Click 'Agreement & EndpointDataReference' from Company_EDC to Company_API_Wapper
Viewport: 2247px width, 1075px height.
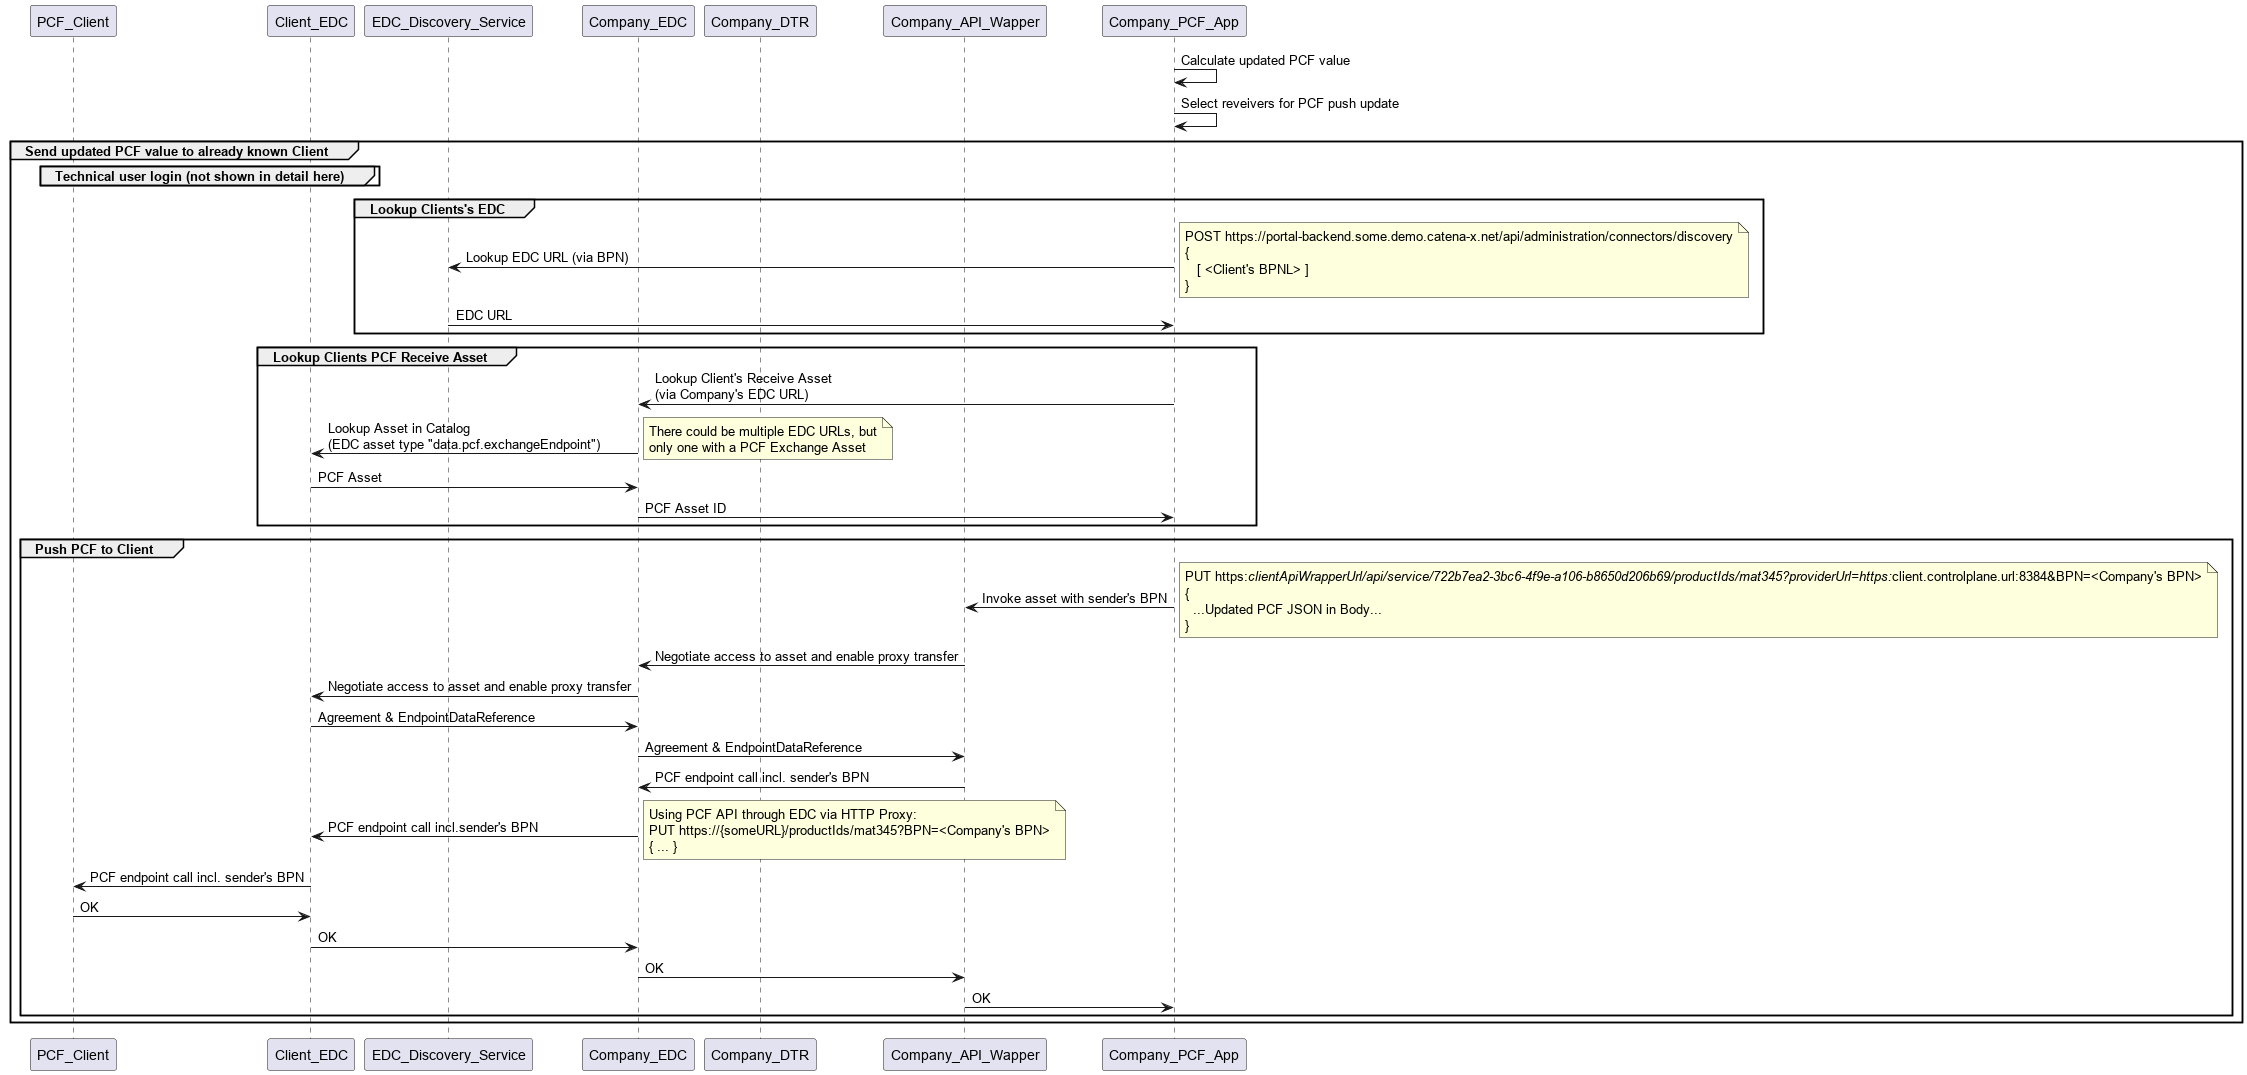753,748
